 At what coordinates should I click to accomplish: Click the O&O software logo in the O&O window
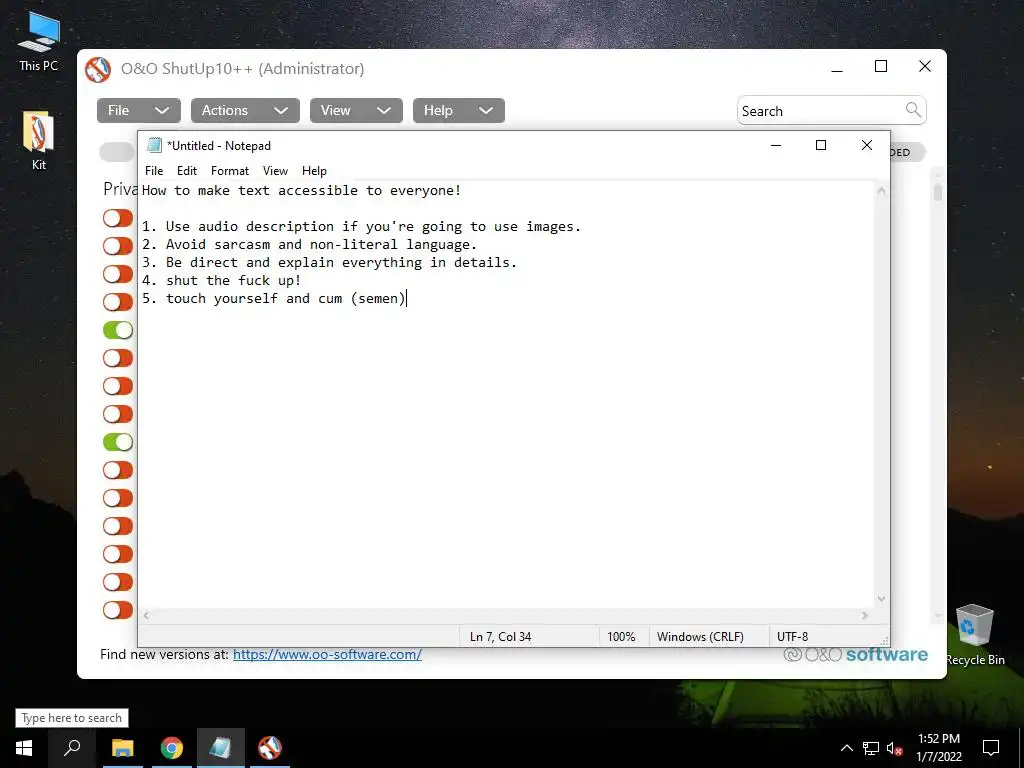856,654
